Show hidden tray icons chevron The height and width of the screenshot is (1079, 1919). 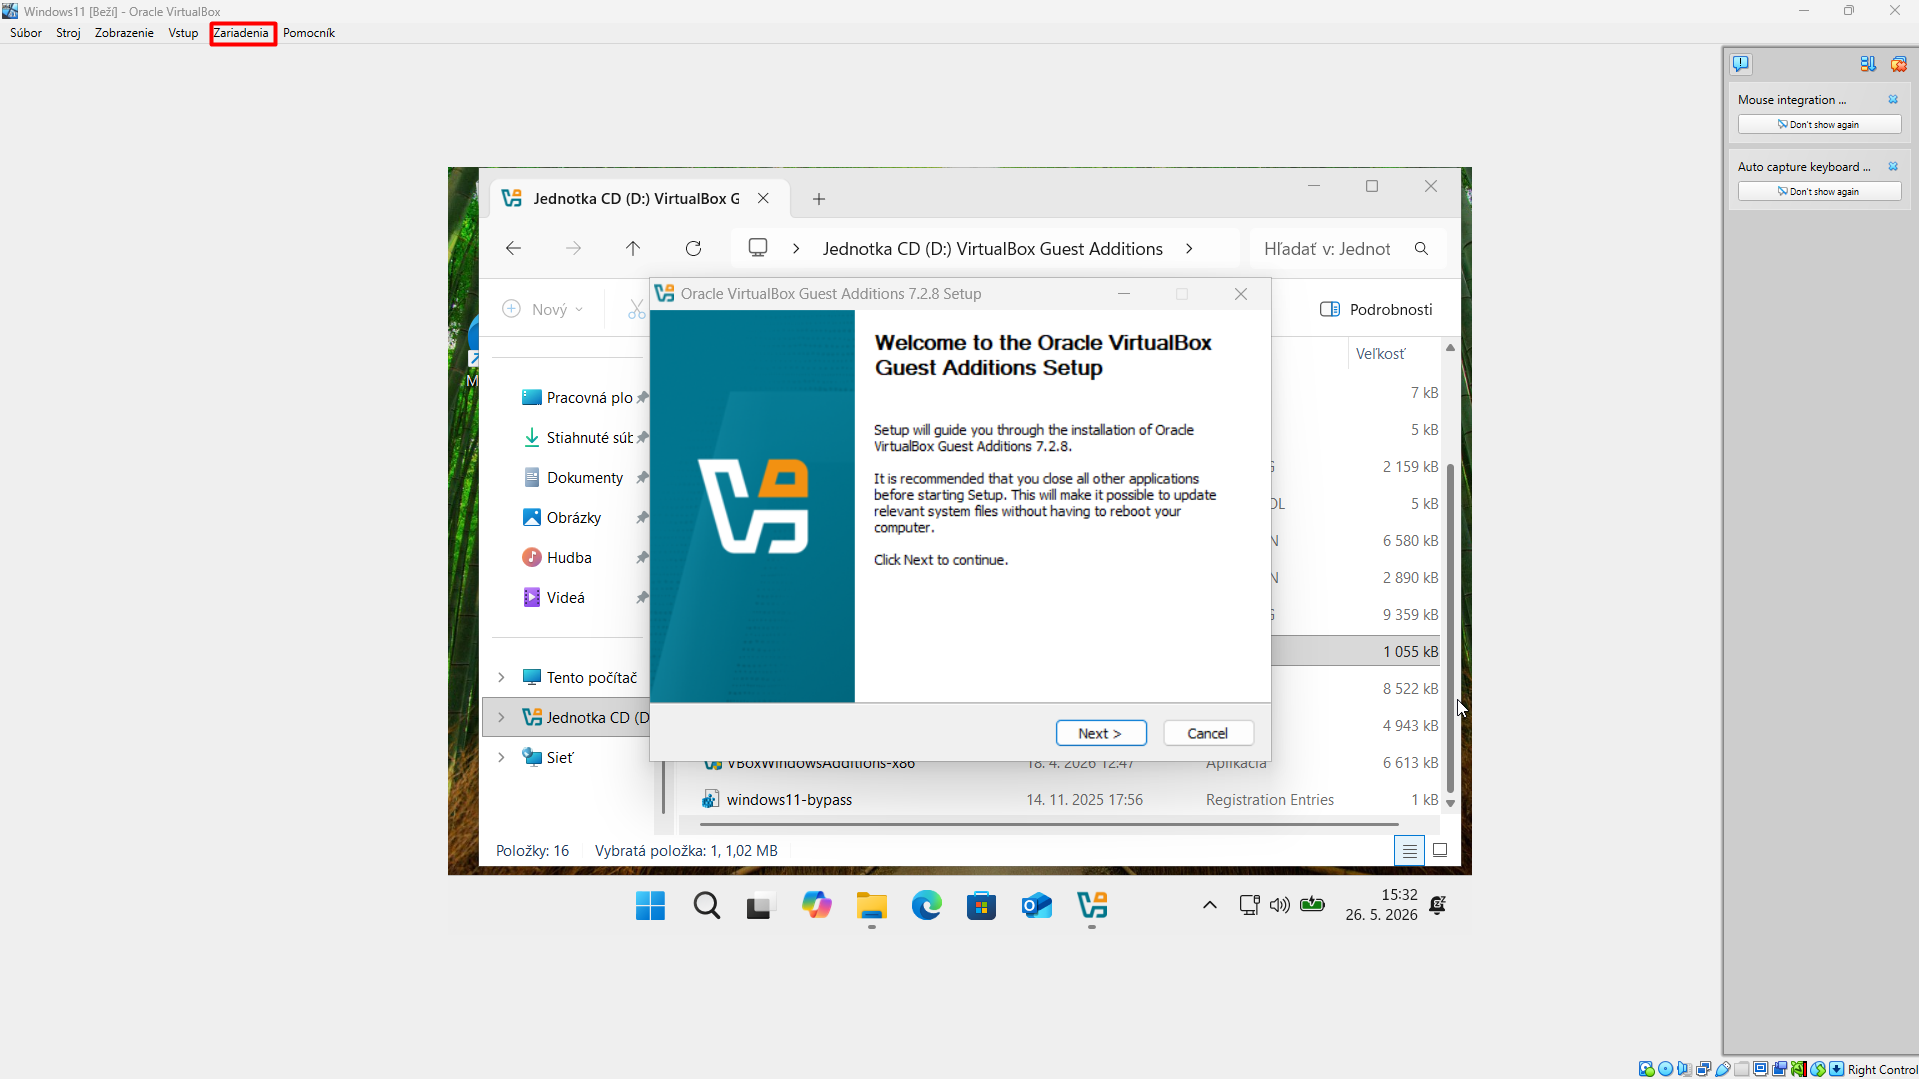(1209, 905)
